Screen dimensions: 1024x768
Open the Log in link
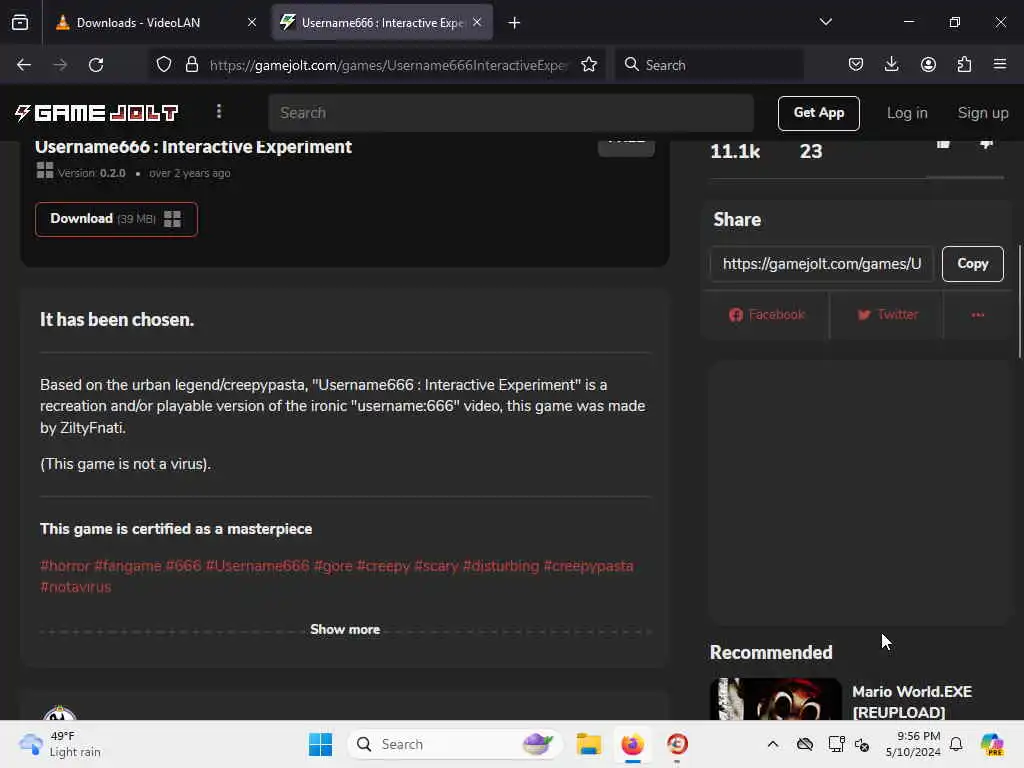906,113
